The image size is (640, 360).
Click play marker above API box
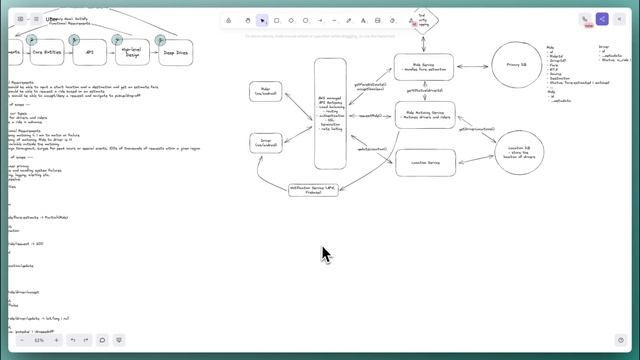(74, 40)
